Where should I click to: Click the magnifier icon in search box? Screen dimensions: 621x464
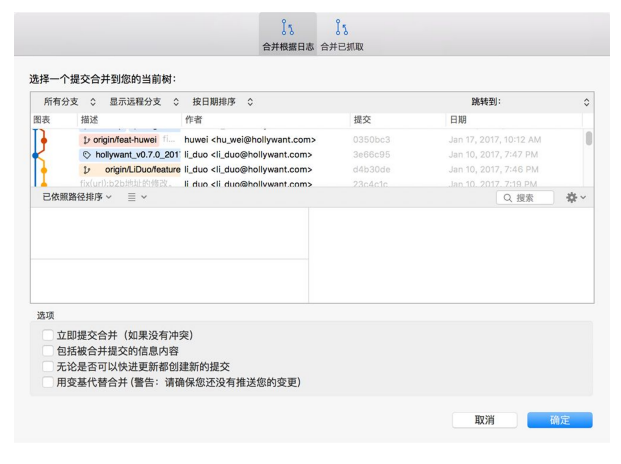509,198
